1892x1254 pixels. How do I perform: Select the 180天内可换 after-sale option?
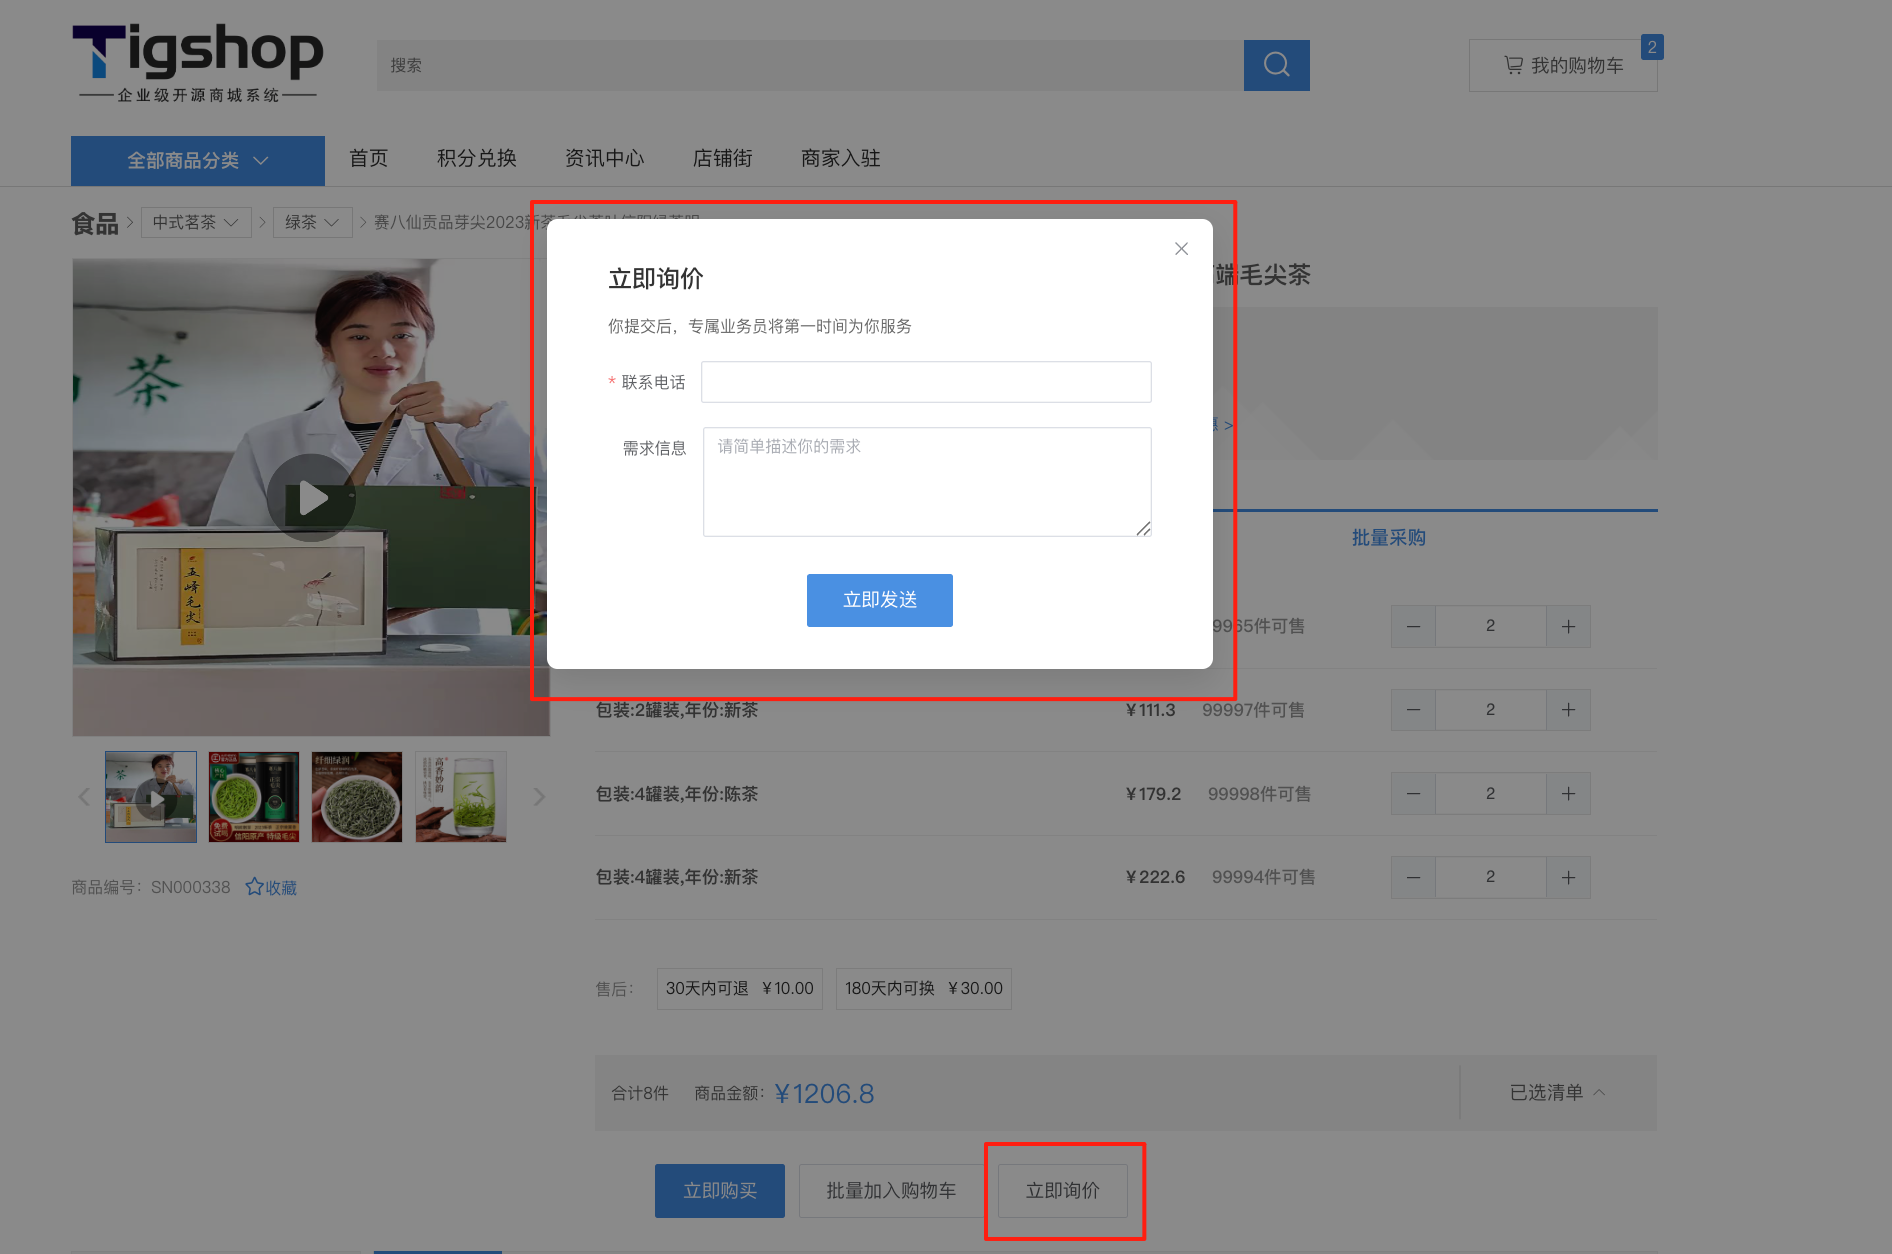[923, 988]
